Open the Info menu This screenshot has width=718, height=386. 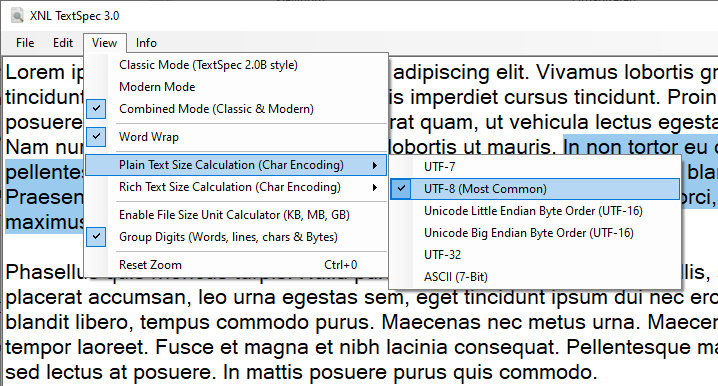(146, 43)
